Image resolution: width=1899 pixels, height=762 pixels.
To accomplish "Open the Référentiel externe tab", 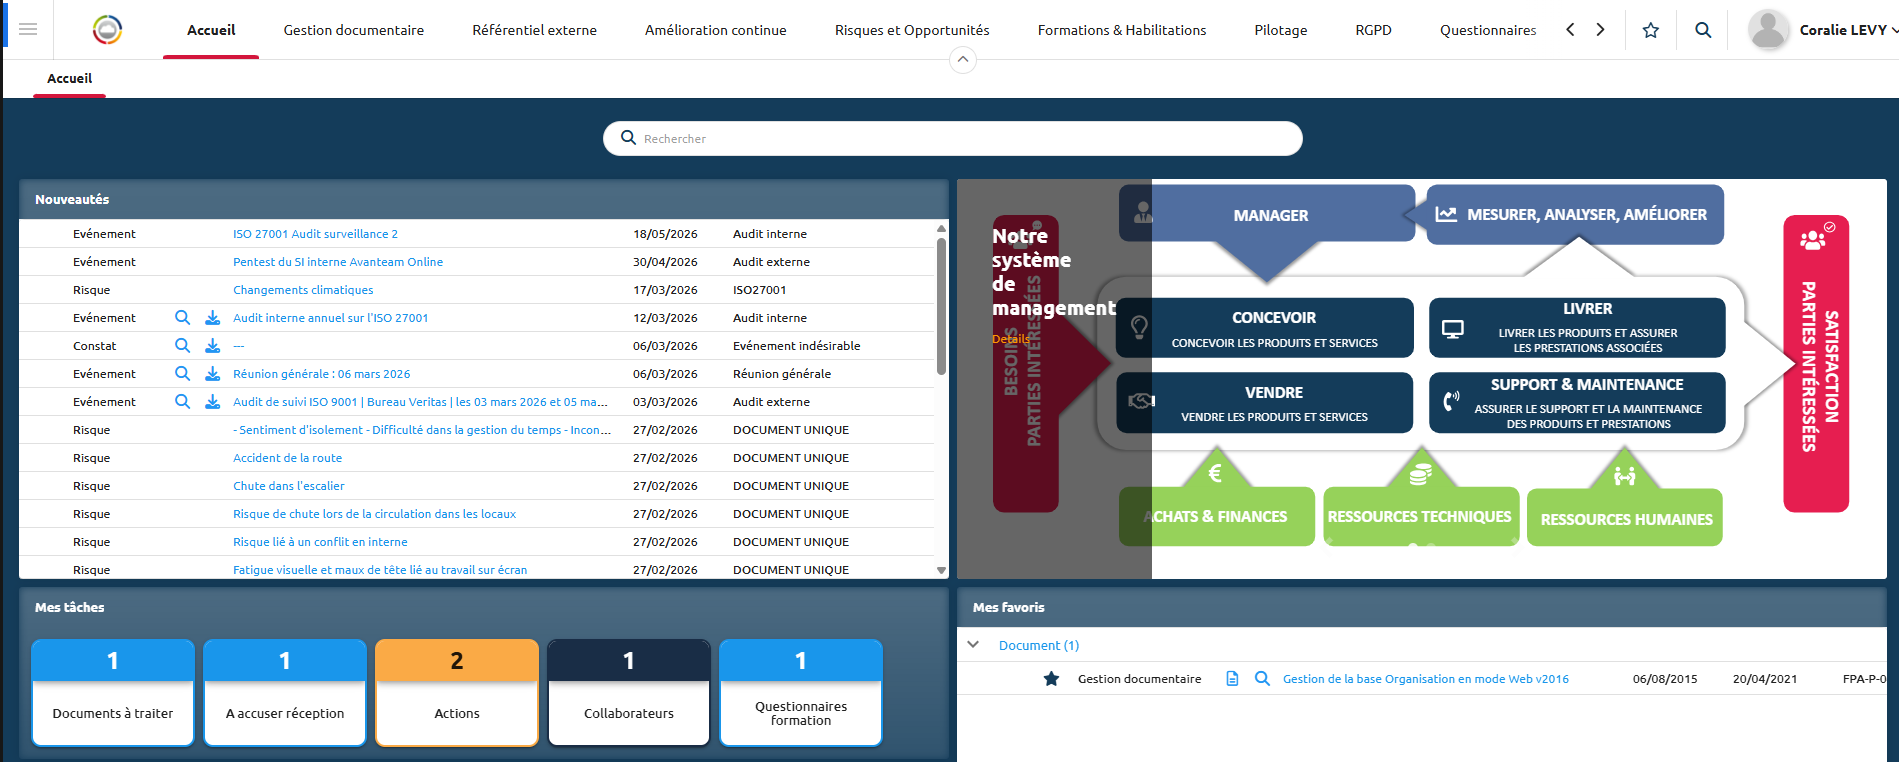I will coord(535,30).
